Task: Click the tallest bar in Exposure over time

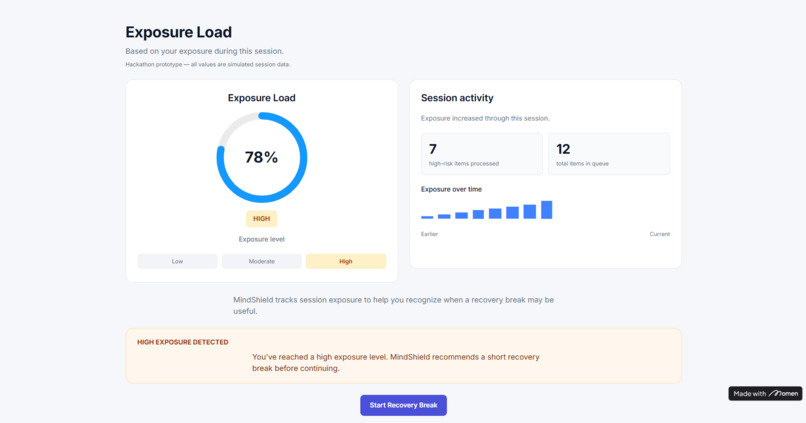Action: (546, 210)
